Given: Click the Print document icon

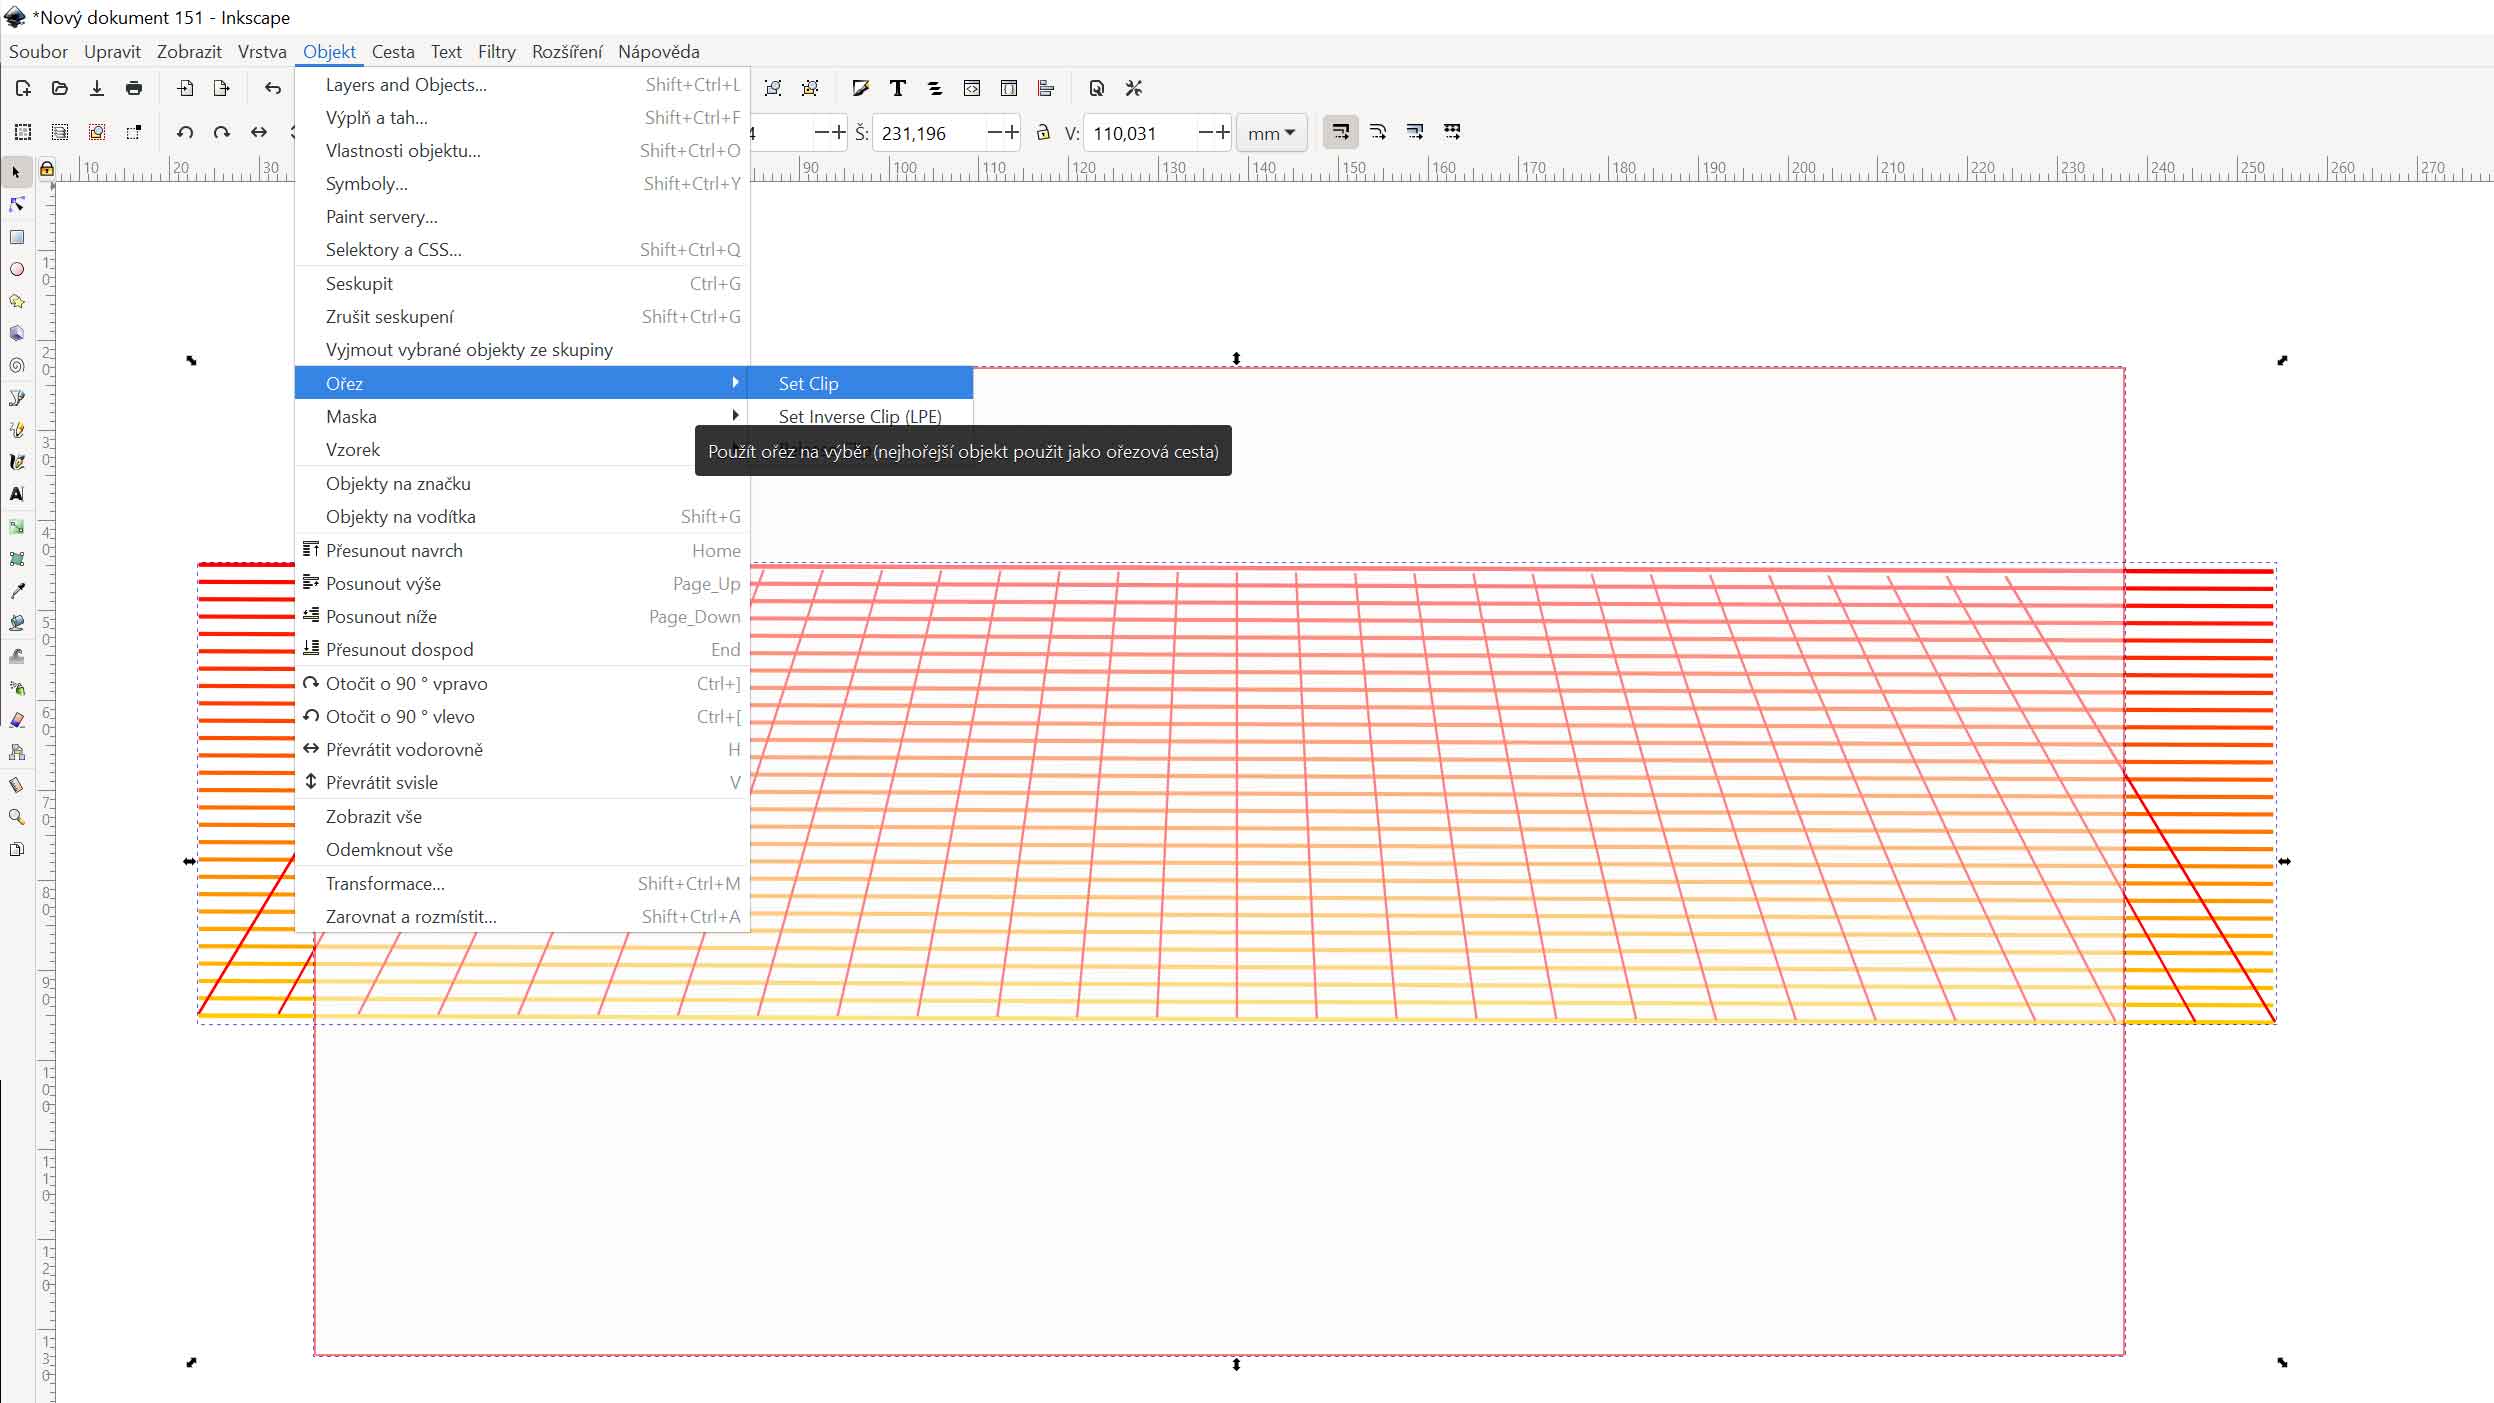Looking at the screenshot, I should (x=134, y=88).
